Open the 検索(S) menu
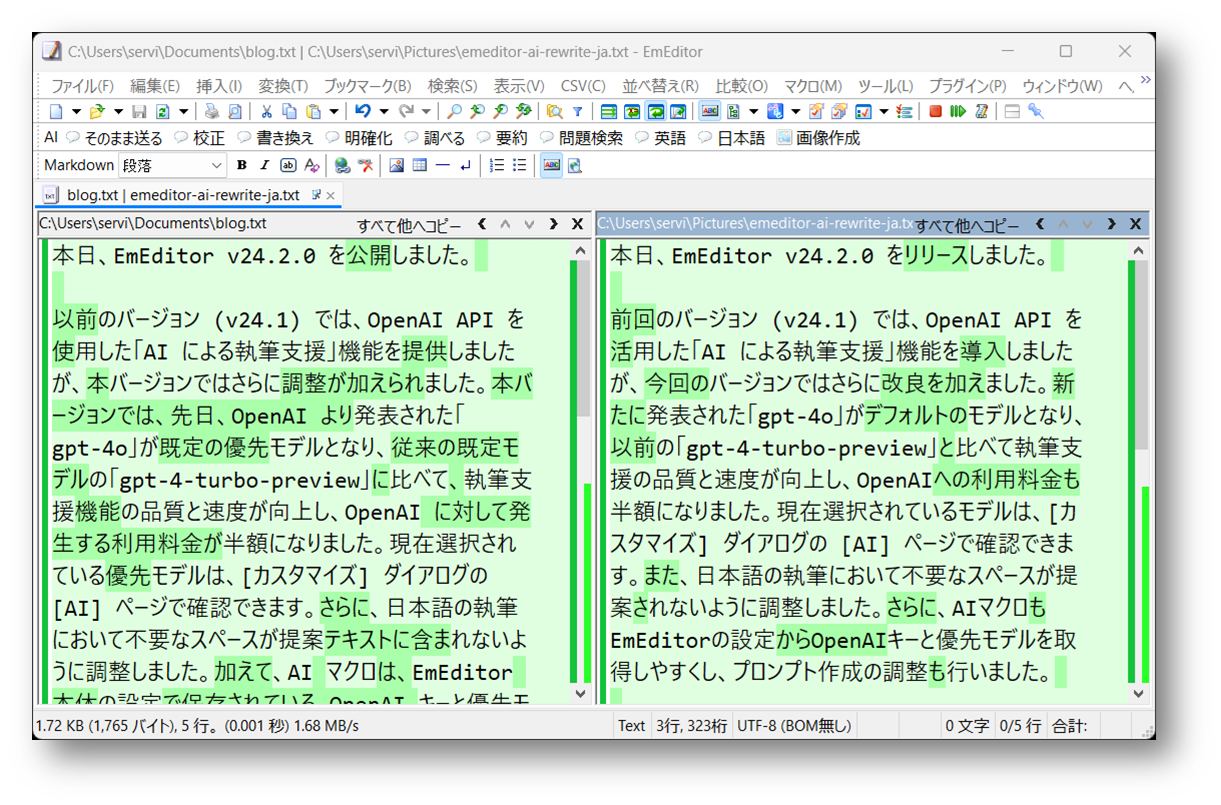 453,86
